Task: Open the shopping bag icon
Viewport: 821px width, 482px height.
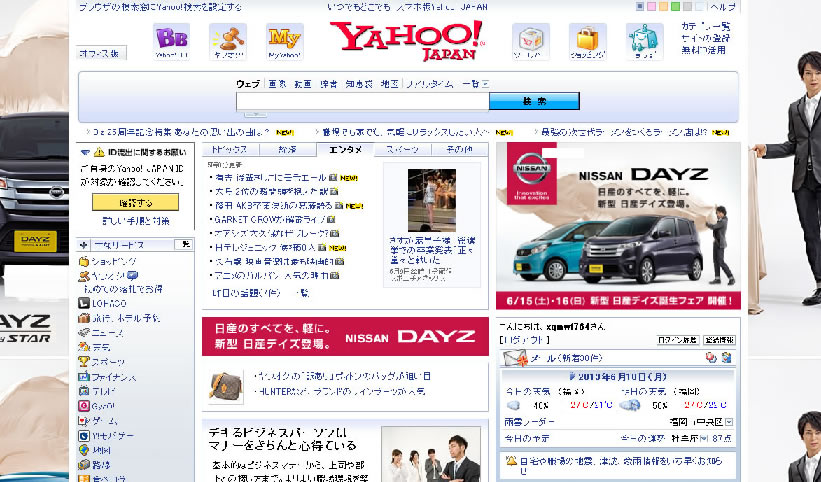Action: point(587,41)
